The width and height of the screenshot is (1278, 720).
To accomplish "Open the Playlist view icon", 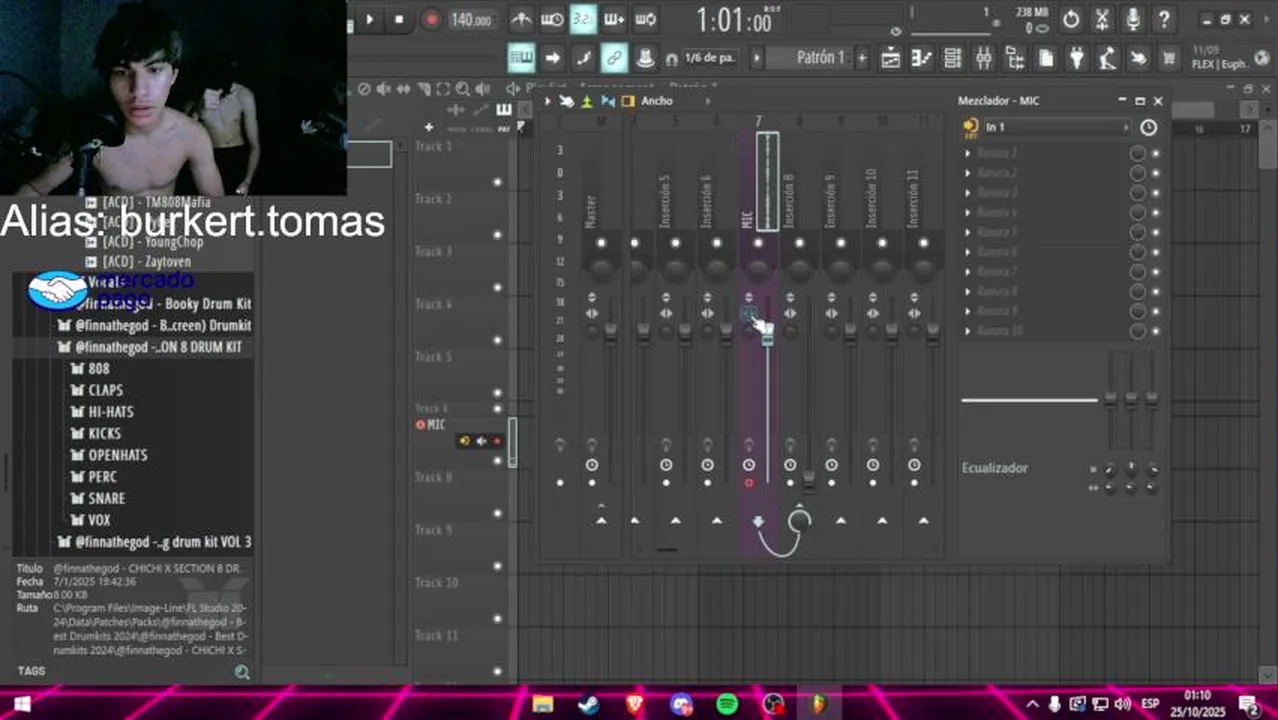I will tap(890, 59).
